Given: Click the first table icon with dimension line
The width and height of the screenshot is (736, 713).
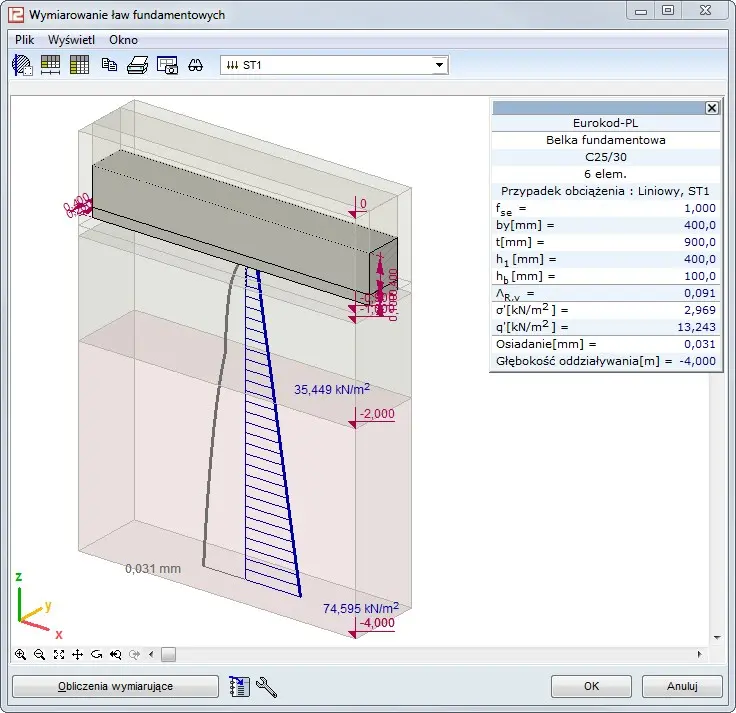Looking at the screenshot, I should 50,65.
